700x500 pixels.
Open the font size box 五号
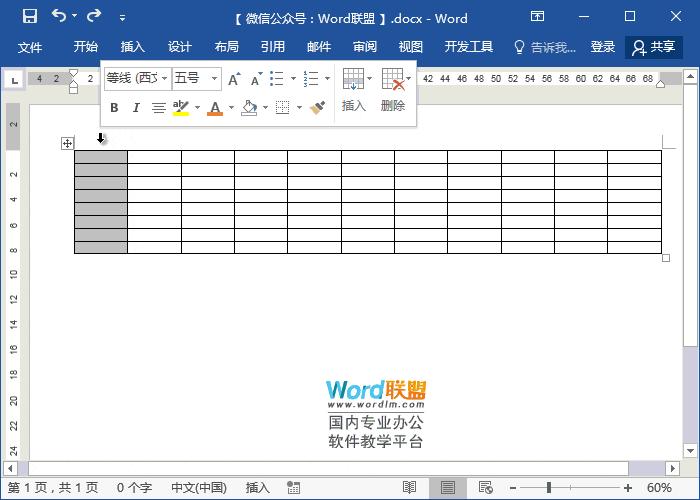[x=196, y=79]
